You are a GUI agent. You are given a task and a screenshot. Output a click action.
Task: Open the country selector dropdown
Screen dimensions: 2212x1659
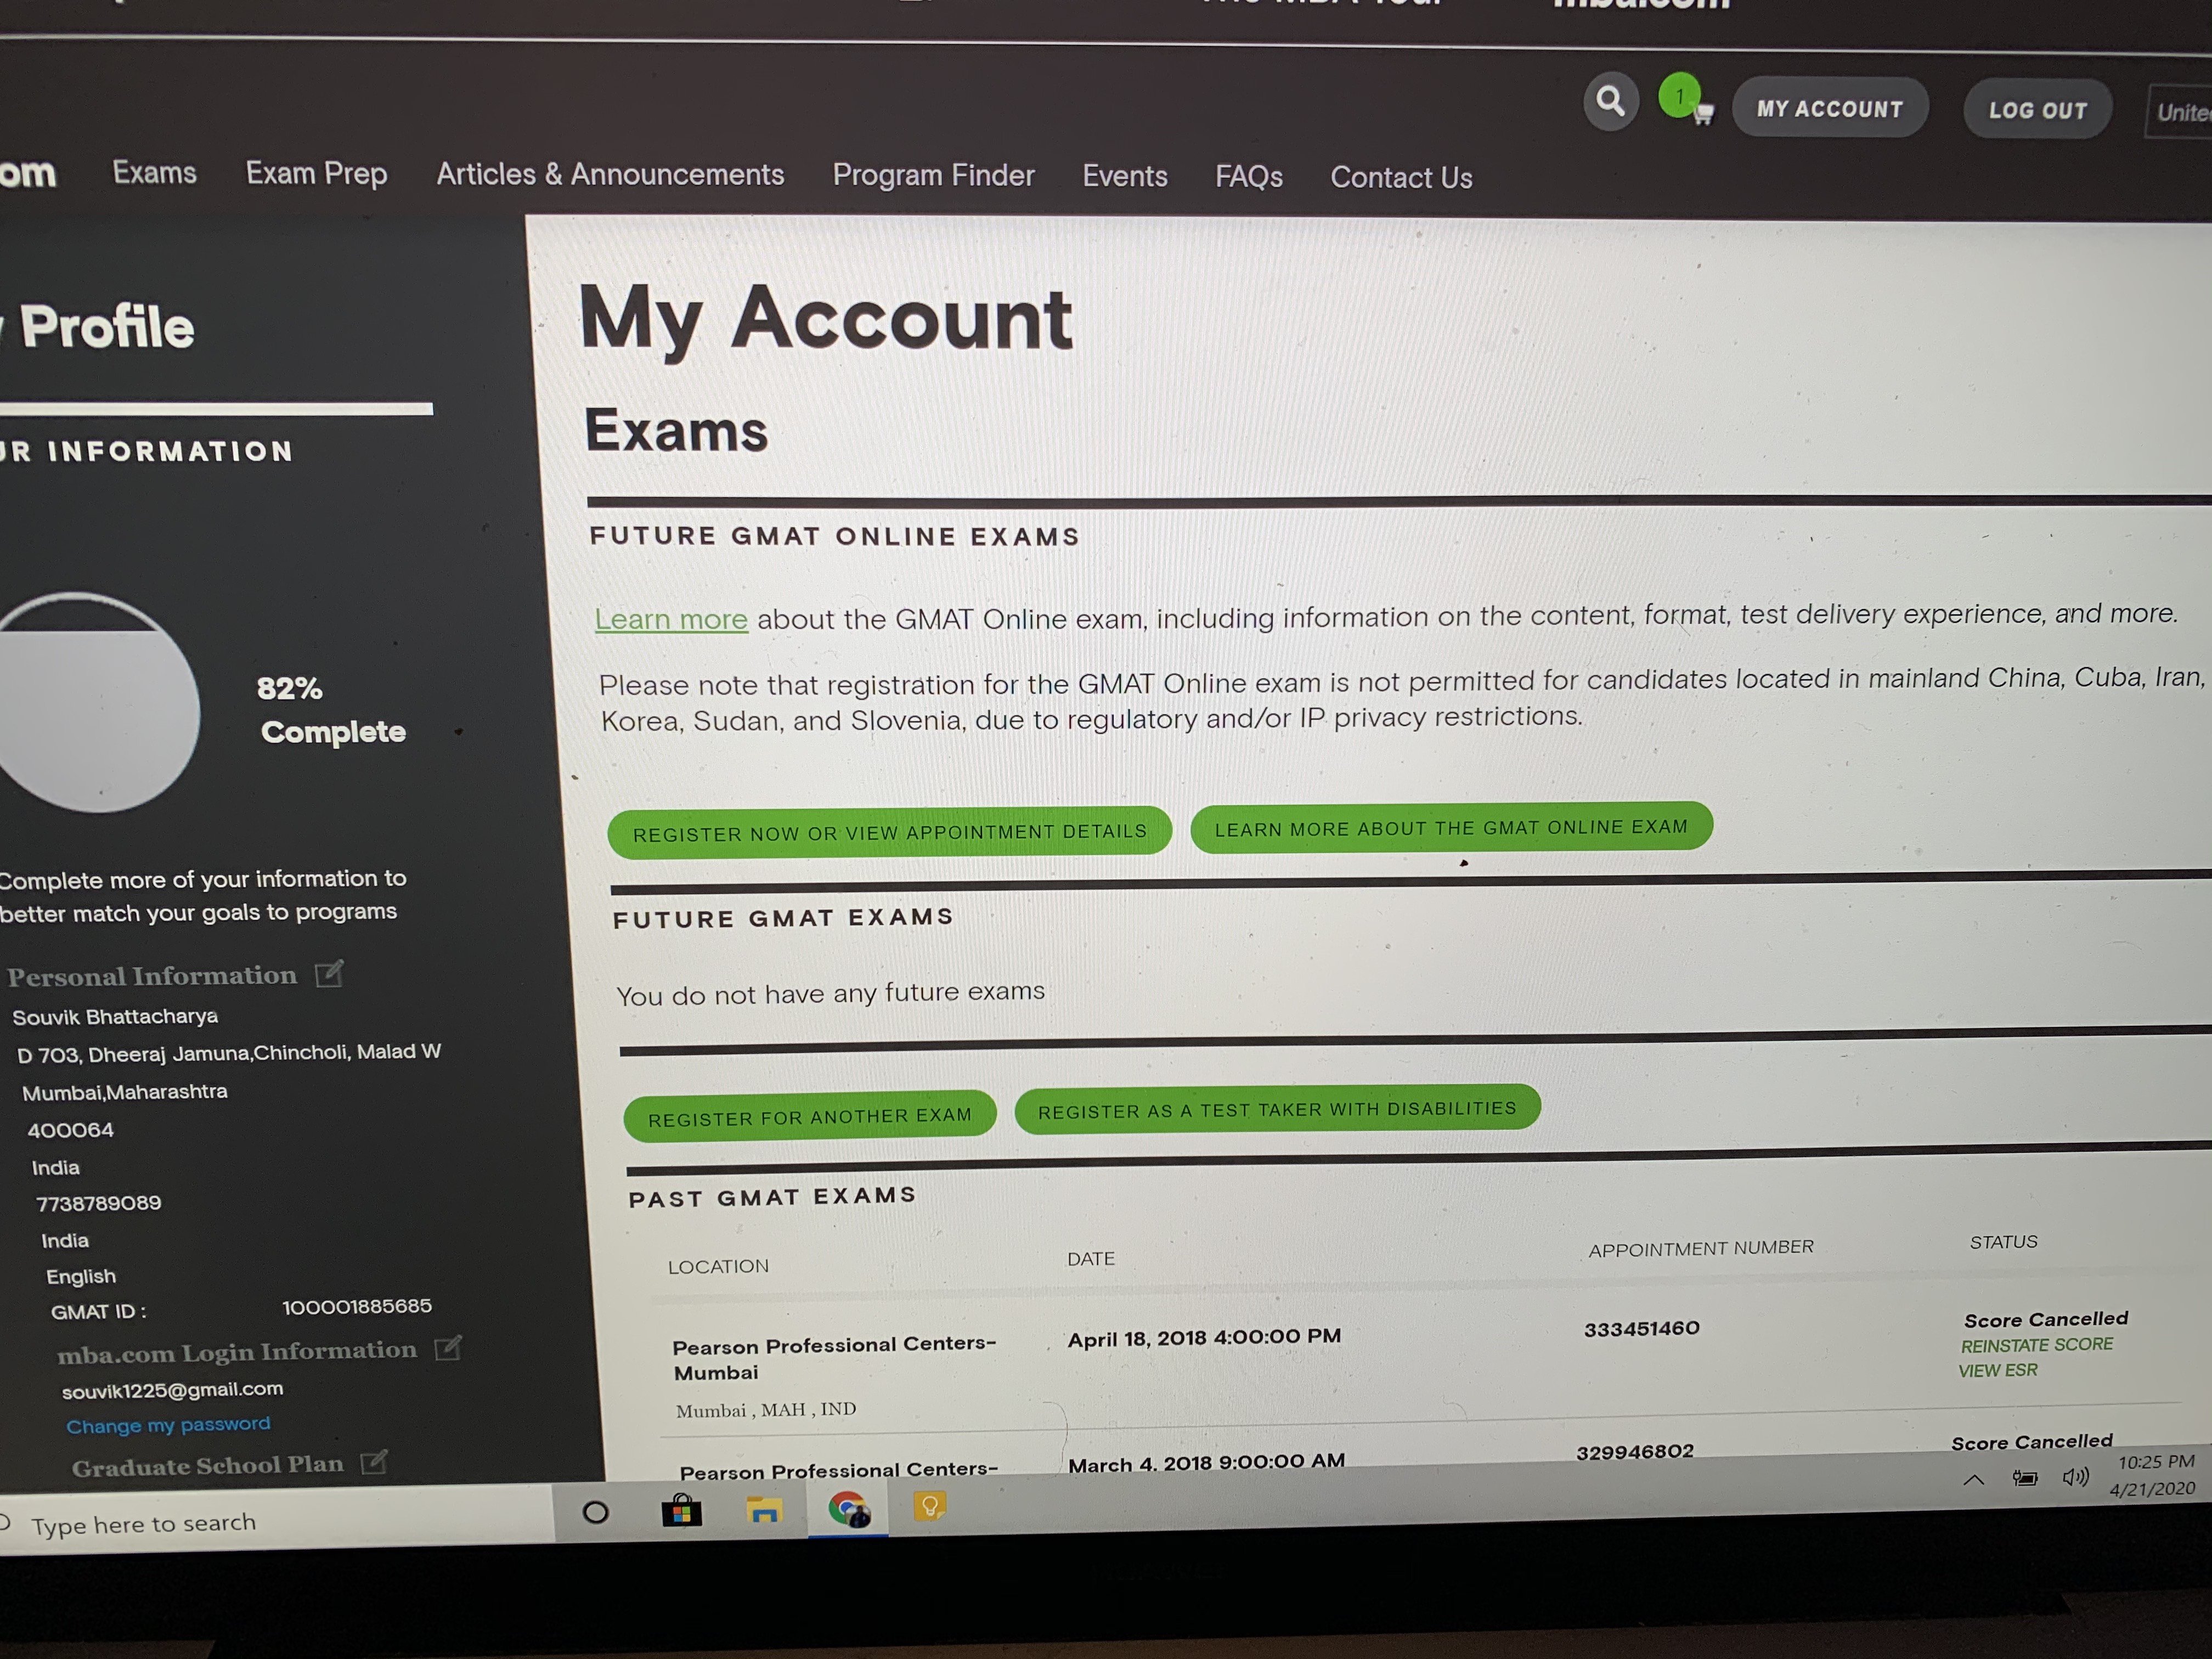tap(2180, 112)
